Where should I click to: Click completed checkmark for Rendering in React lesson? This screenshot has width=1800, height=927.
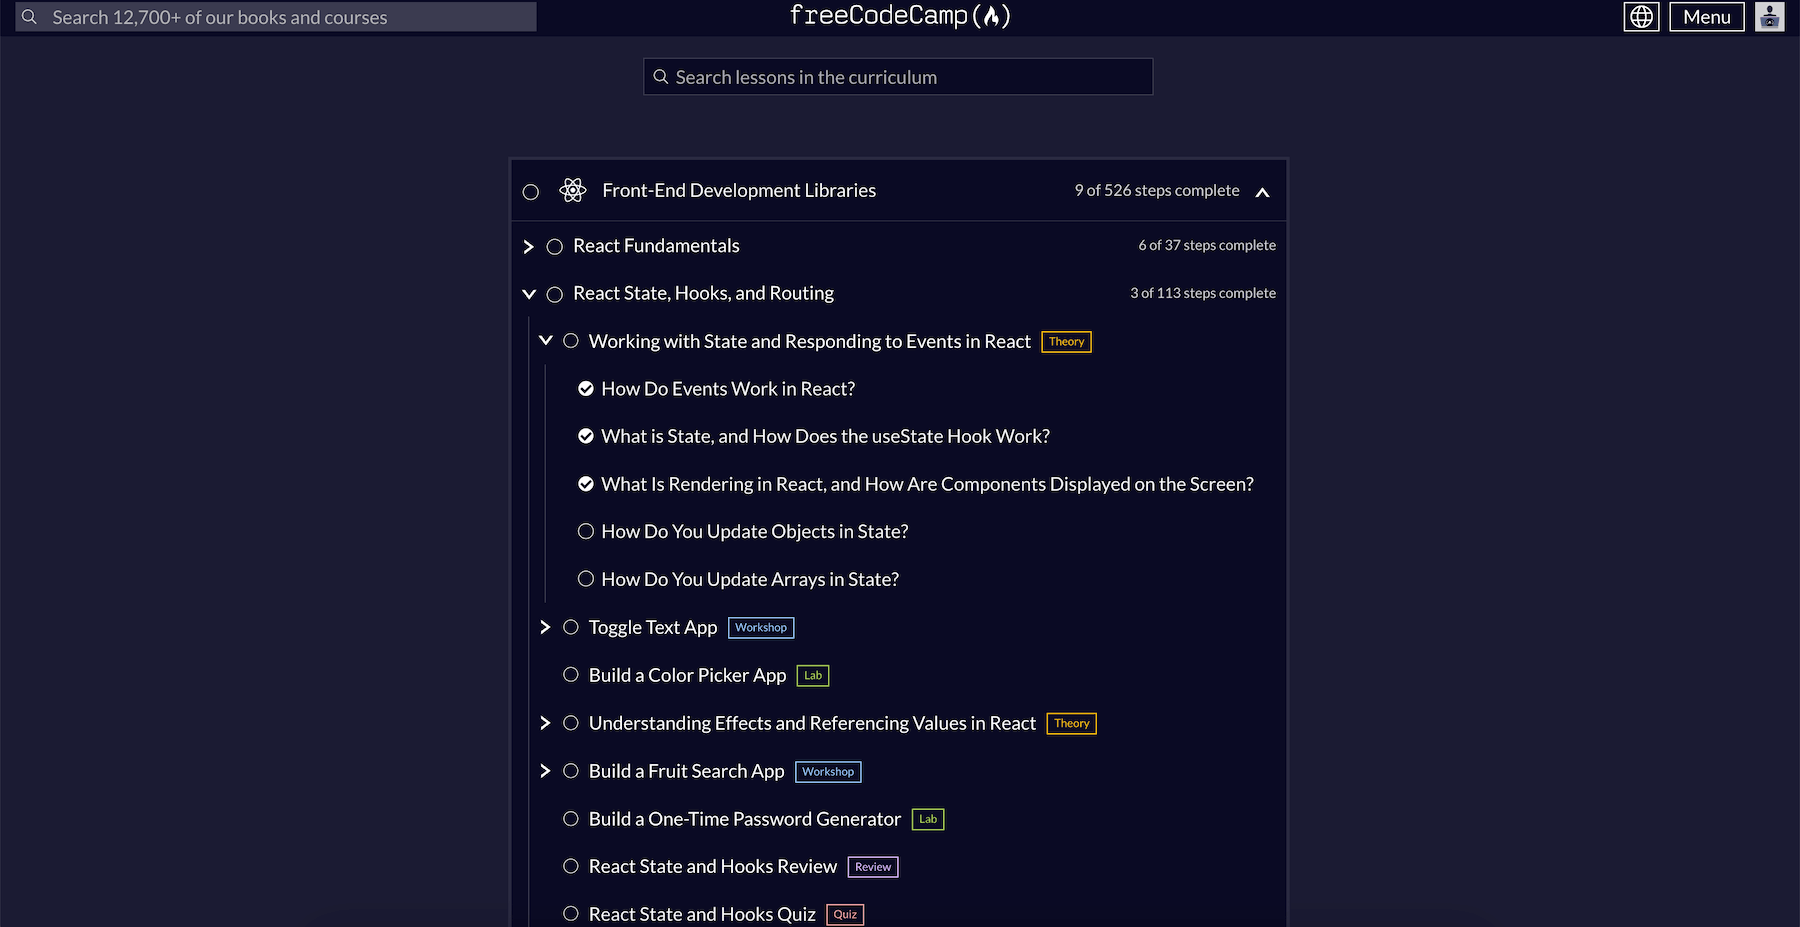point(586,484)
